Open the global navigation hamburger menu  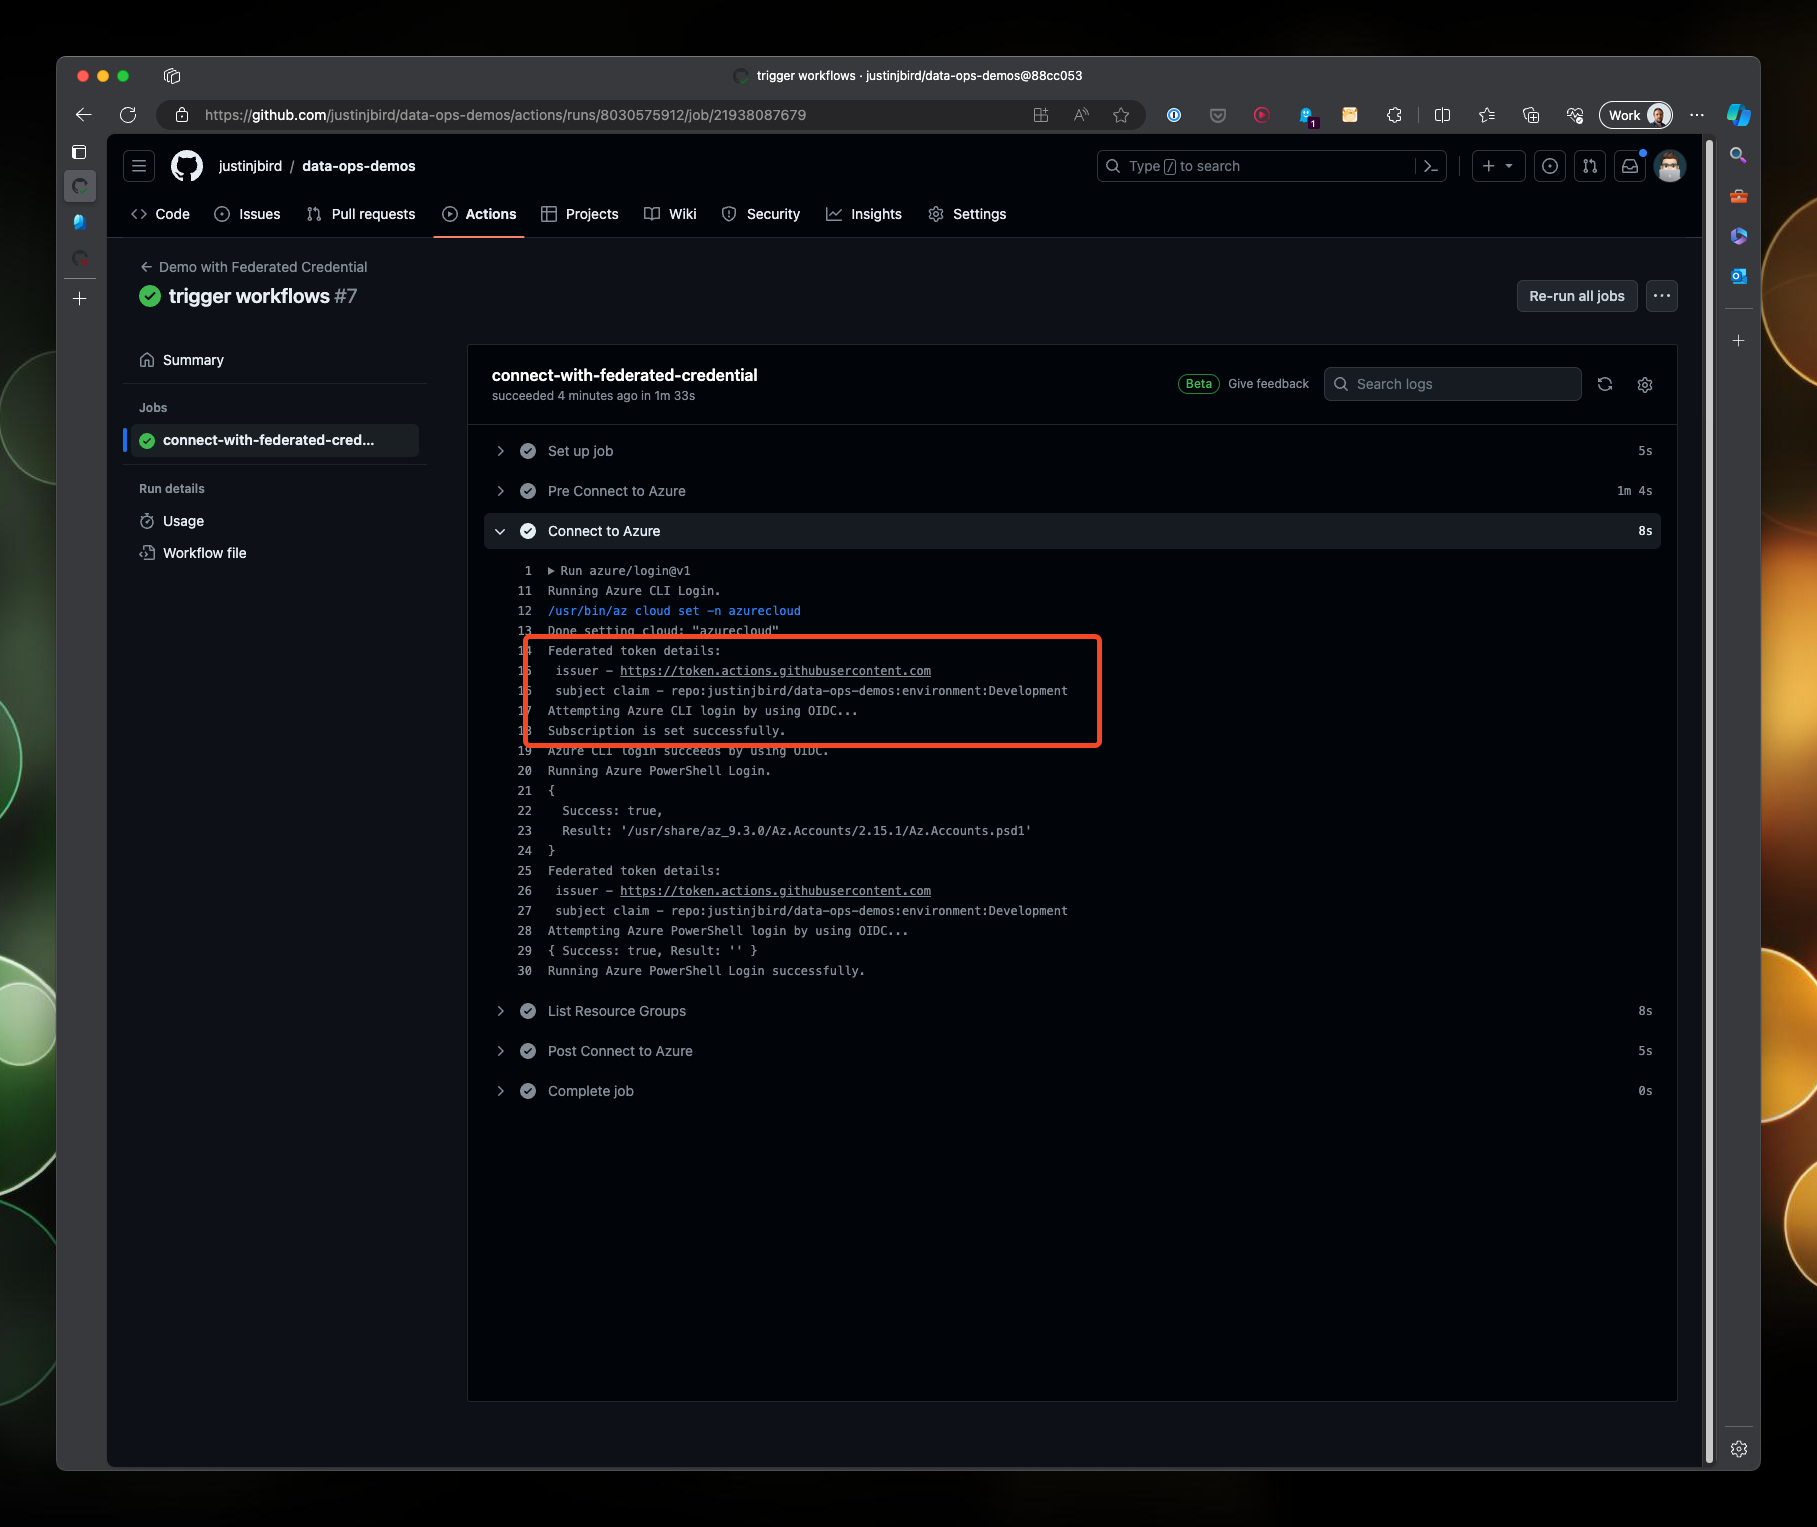(139, 166)
